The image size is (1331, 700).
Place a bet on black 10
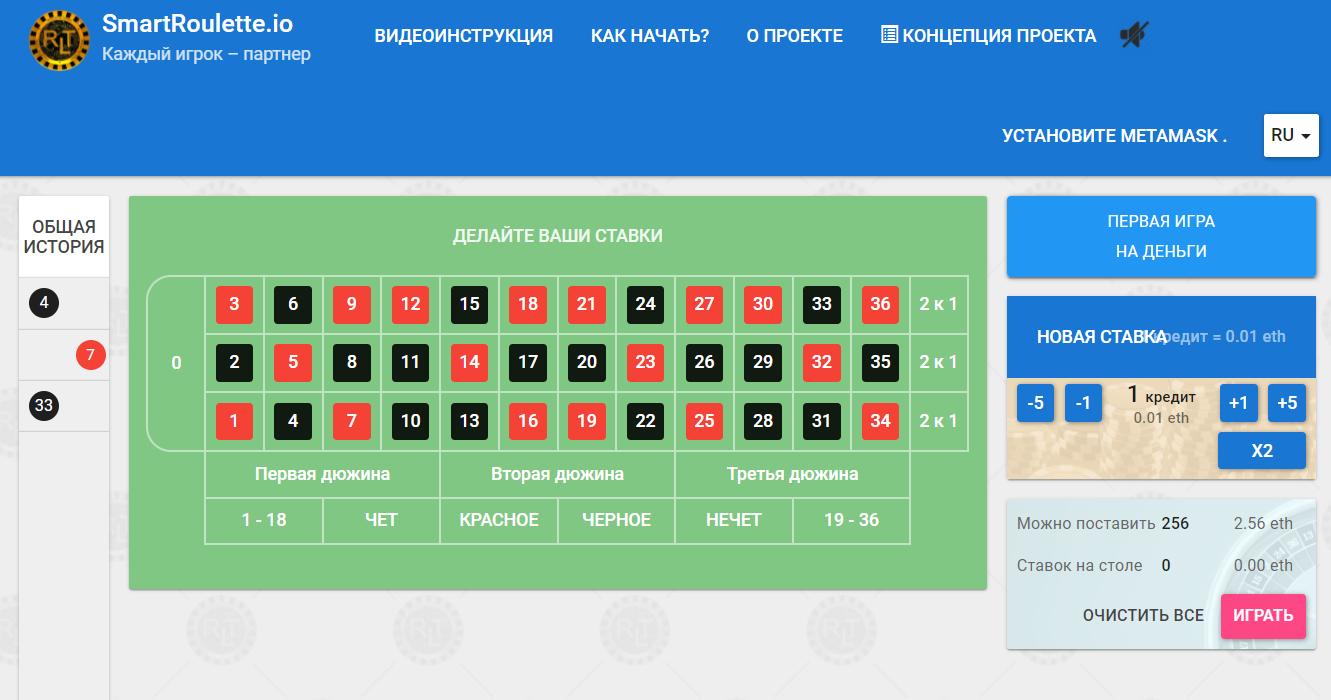pos(411,421)
